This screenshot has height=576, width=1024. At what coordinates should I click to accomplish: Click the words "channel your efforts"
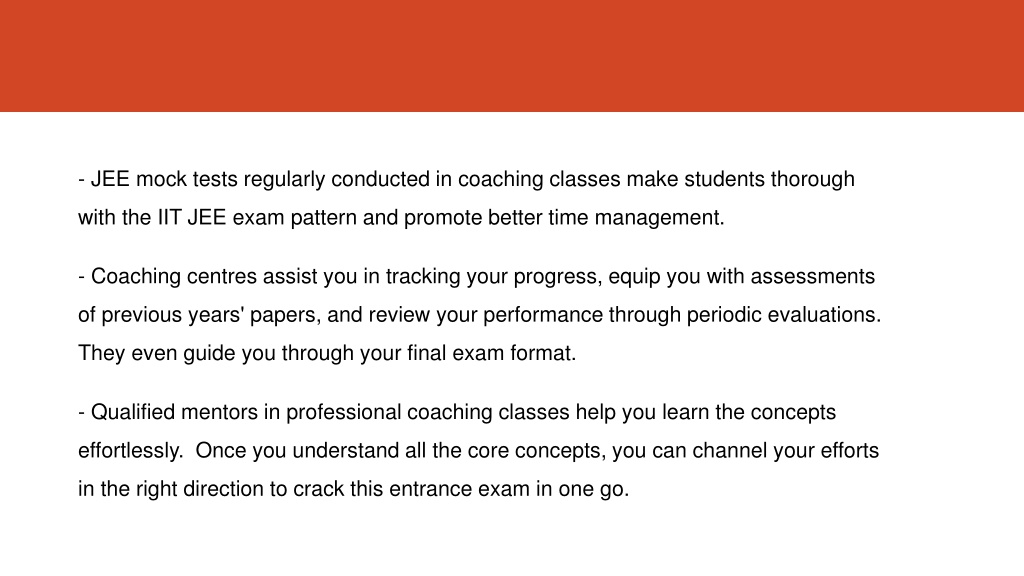coord(786,451)
